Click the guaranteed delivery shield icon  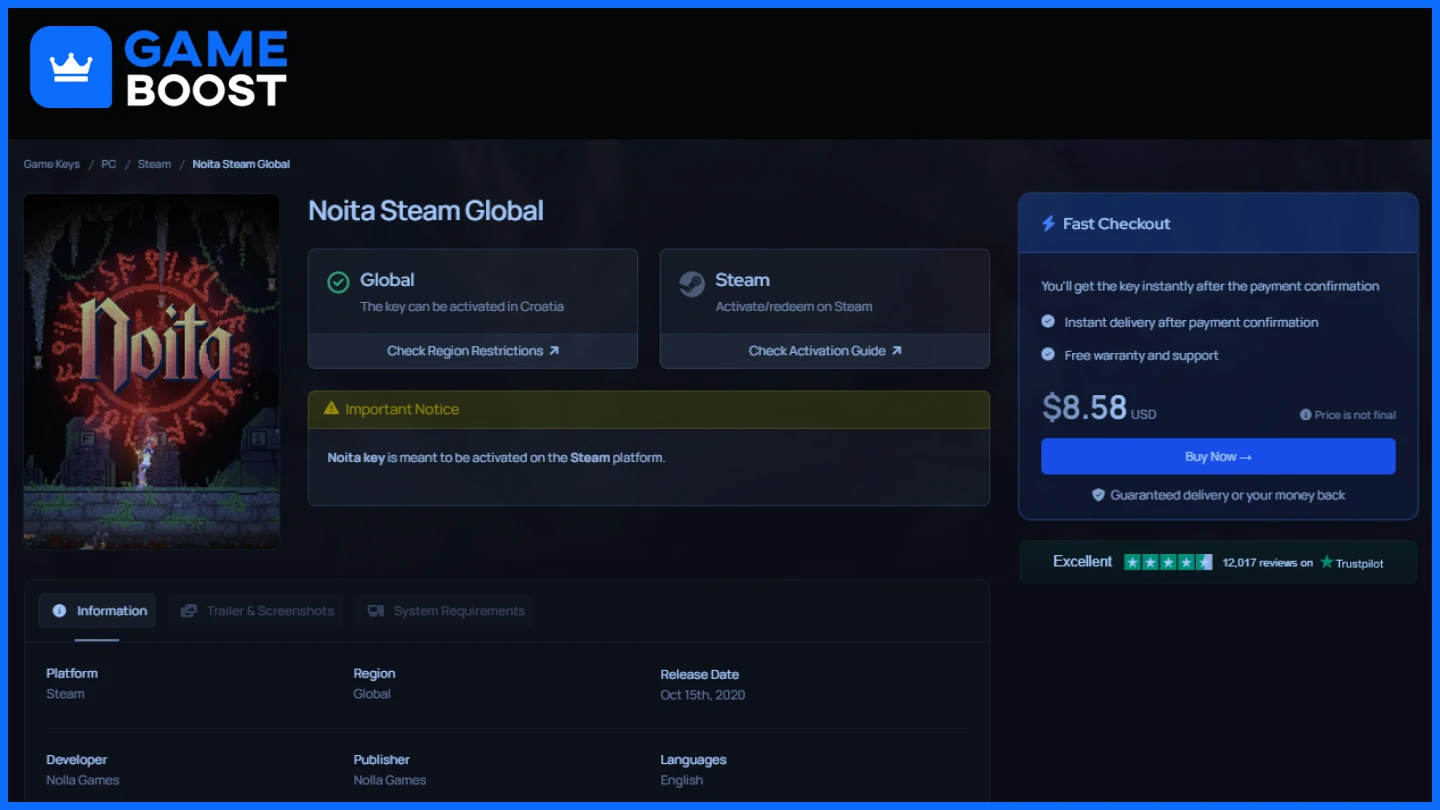(x=1098, y=495)
